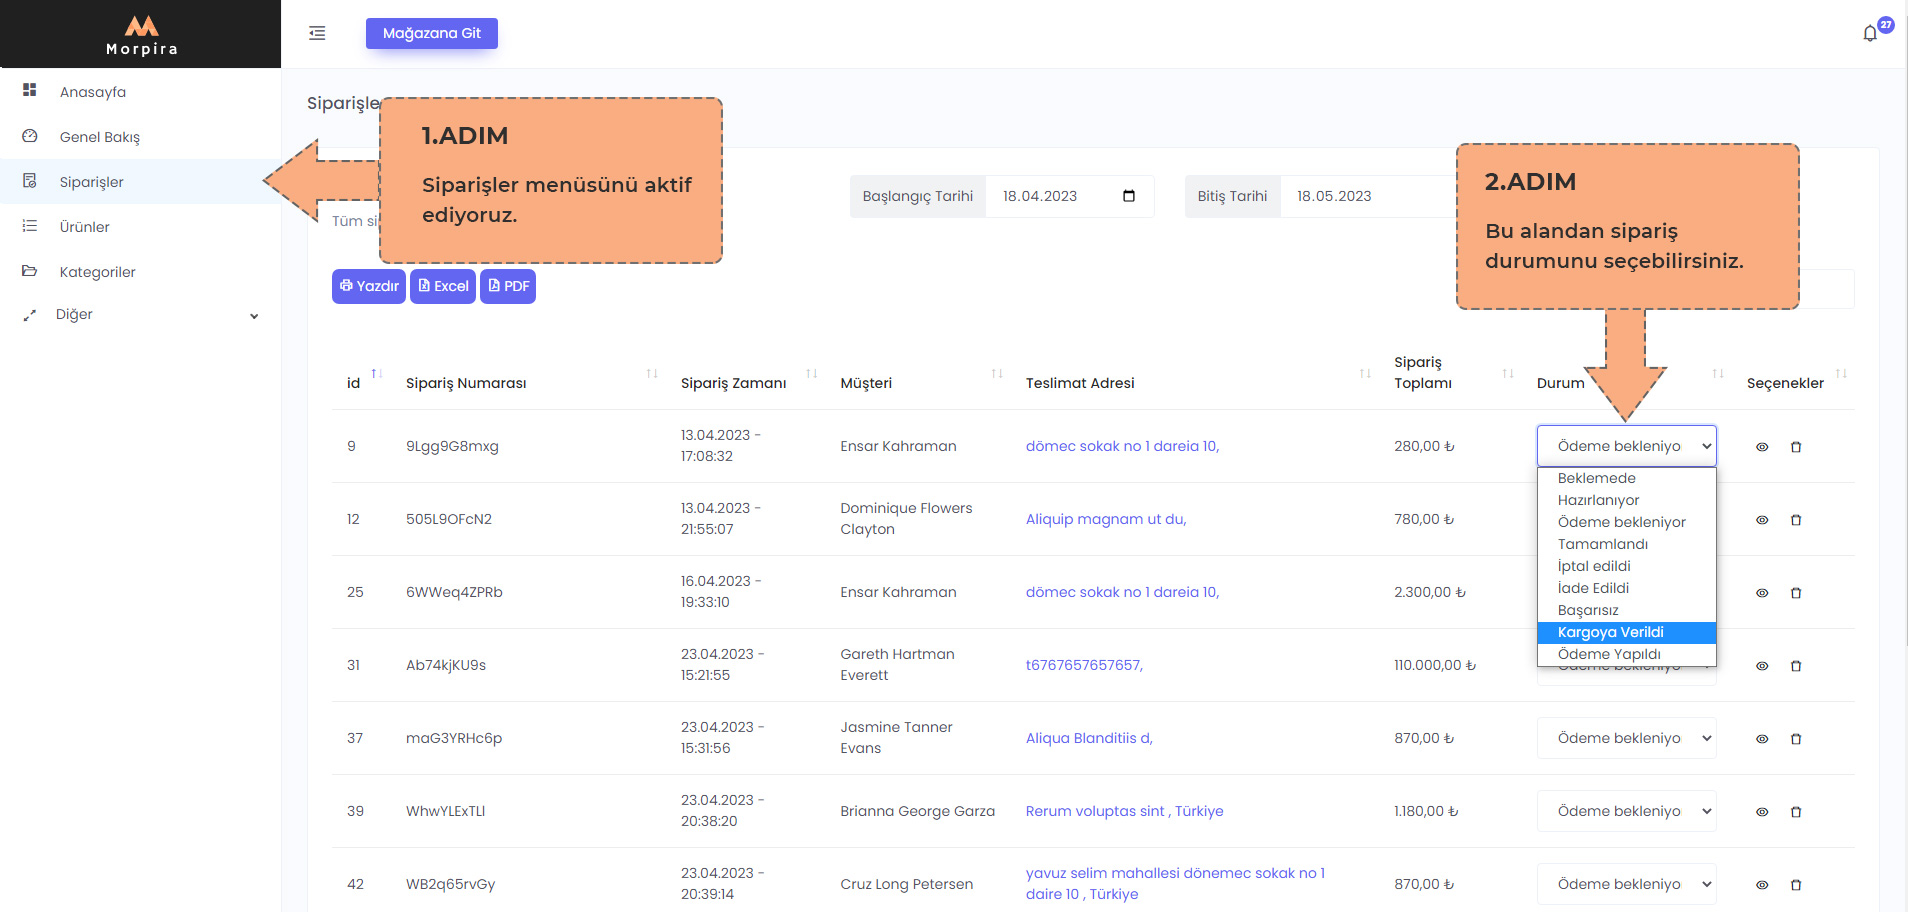View order 505L9OFcN2 with eye icon

coord(1762,520)
